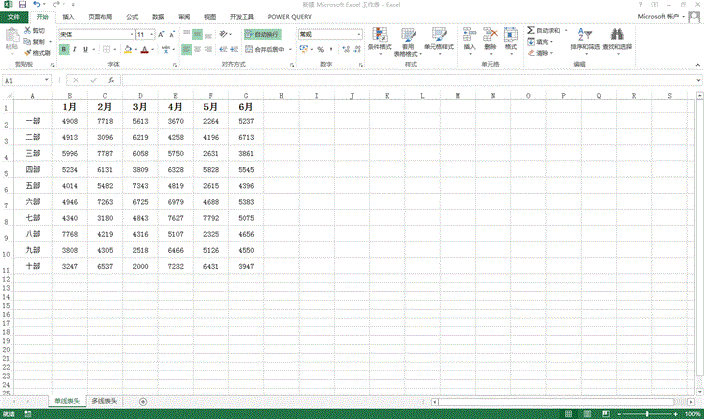Click the AutoSum (自动求和) sigma icon
Image resolution: width=704 pixels, height=419 pixels.
531,32
